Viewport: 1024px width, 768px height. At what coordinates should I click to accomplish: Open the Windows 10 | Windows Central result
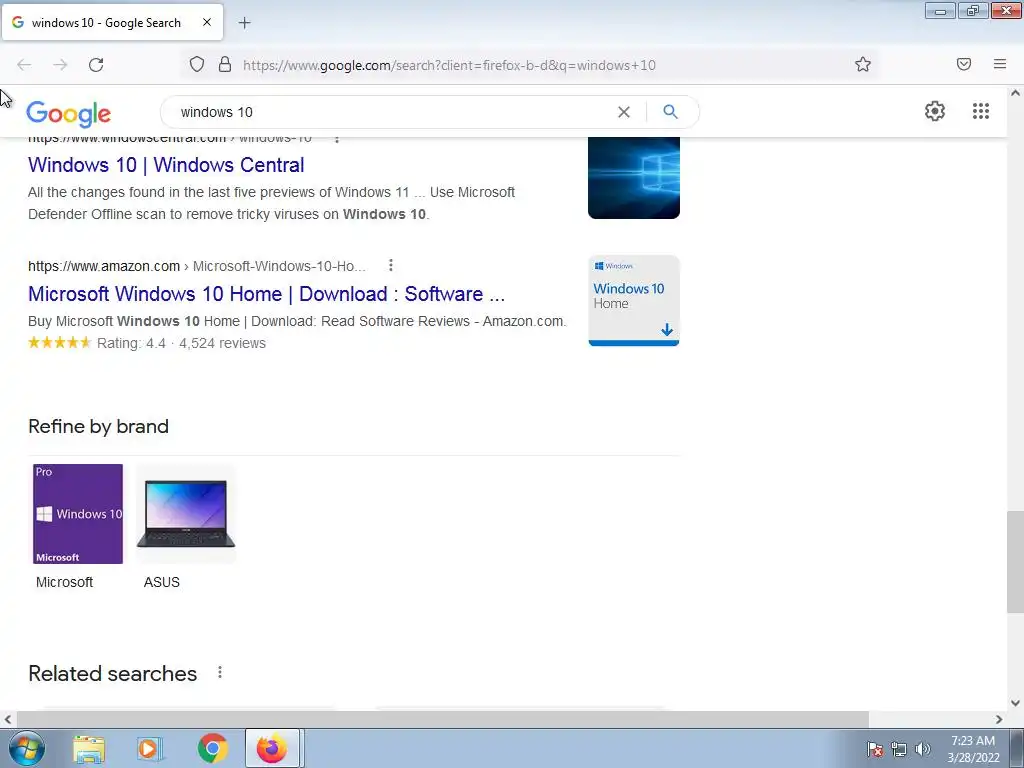point(166,165)
